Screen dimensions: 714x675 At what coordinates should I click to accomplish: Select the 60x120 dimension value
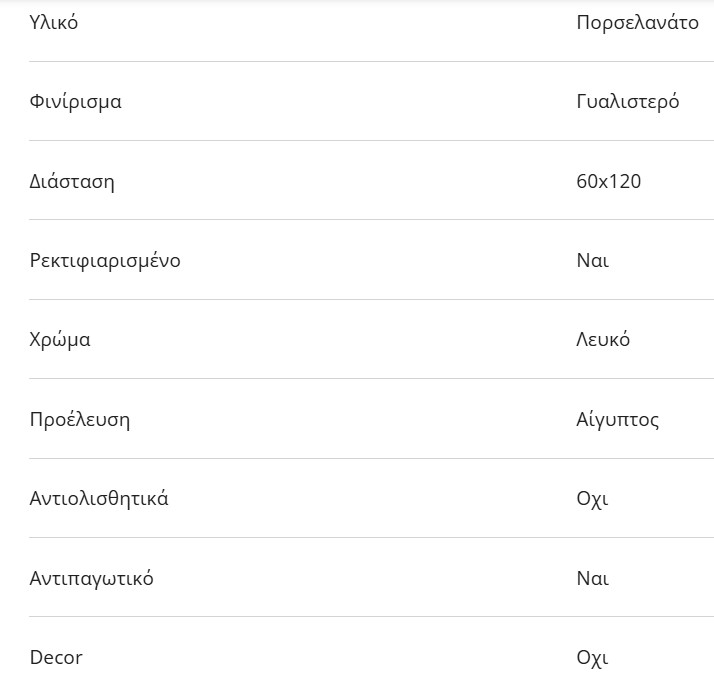pyautogui.click(x=609, y=182)
